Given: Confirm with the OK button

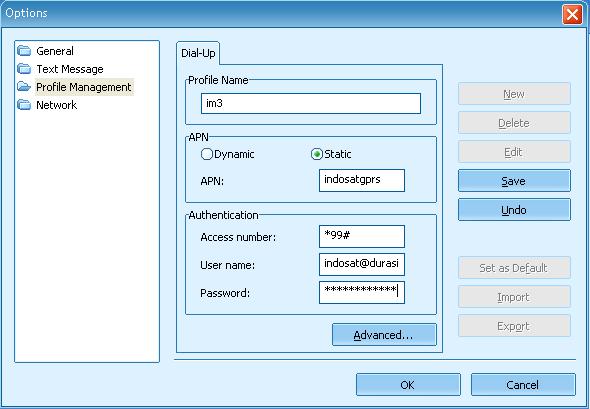Looking at the screenshot, I should click(408, 385).
